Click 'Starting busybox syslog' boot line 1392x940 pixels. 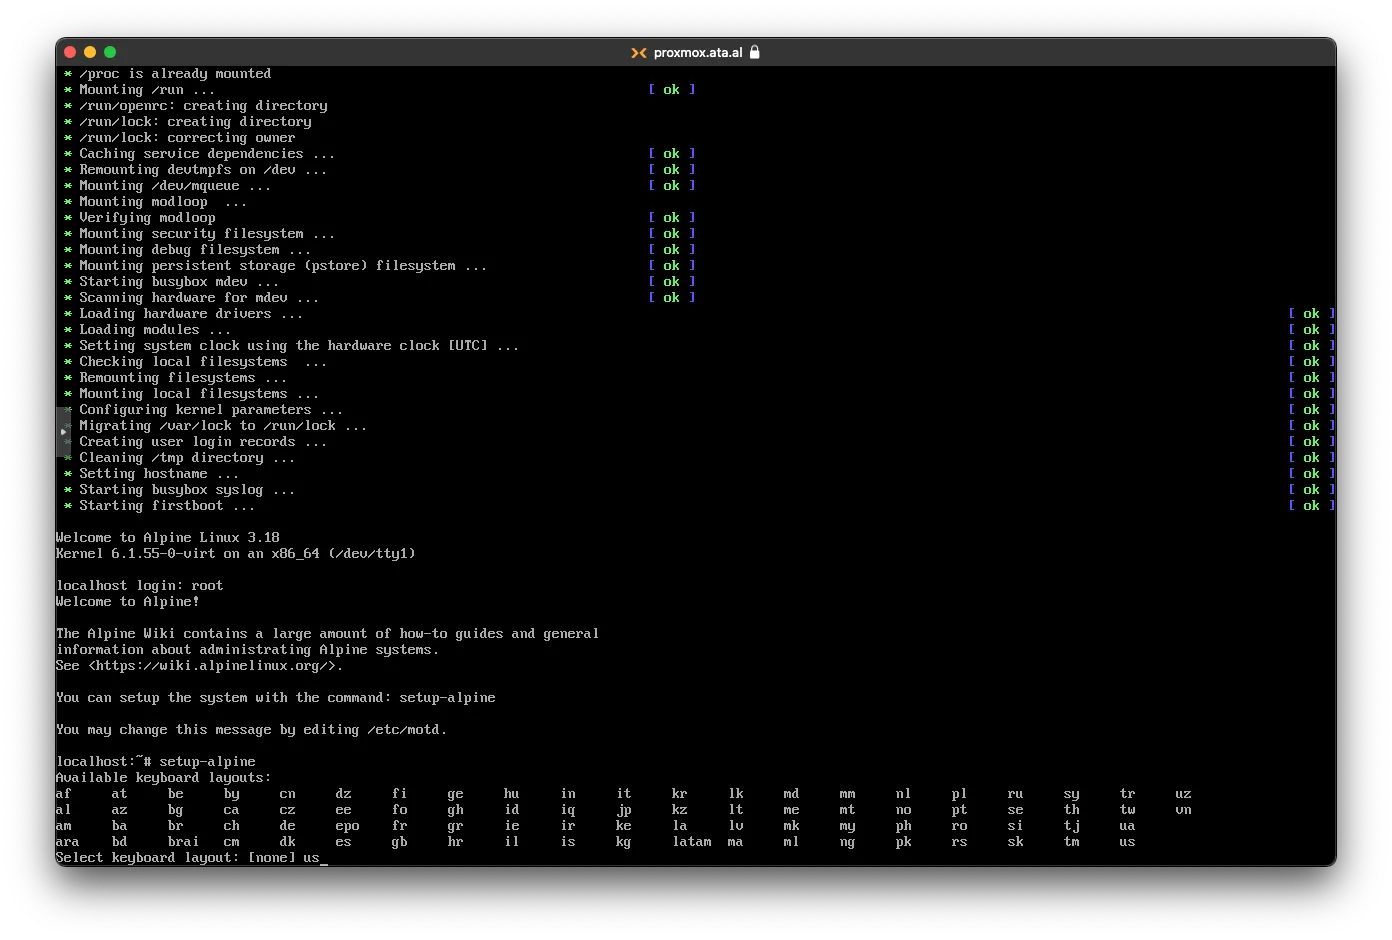180,490
